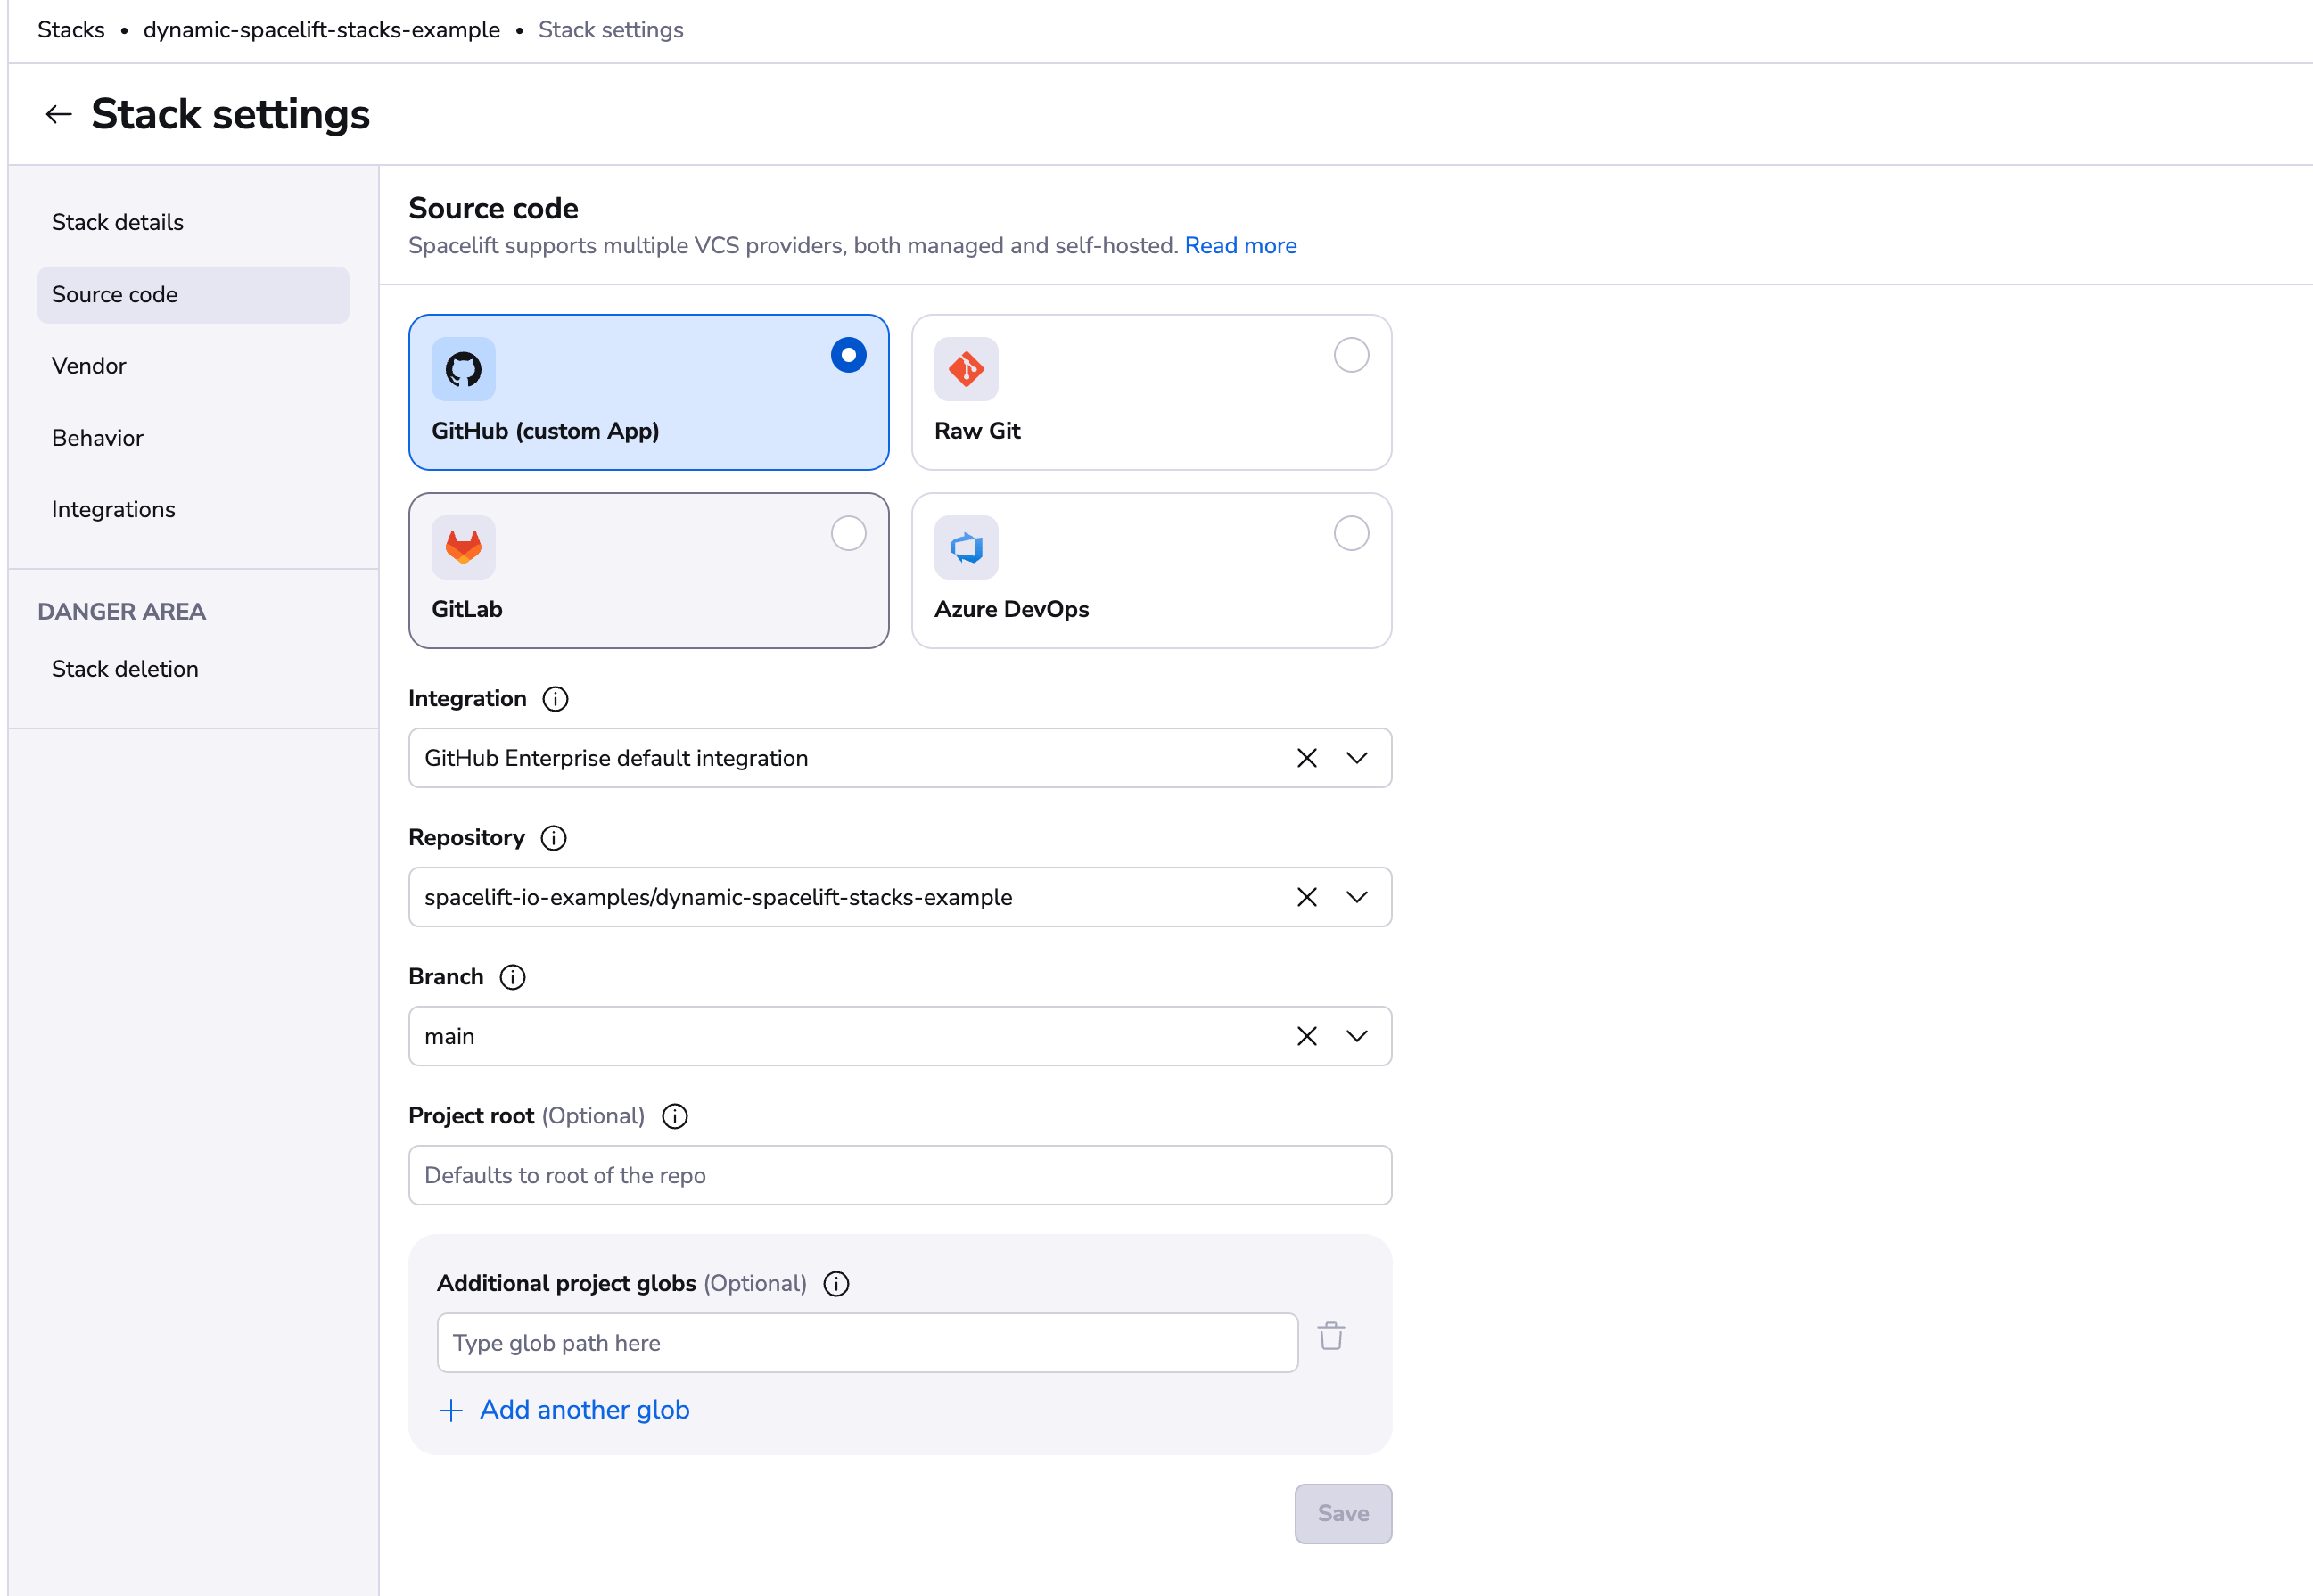Click info icon next to Repository label
Viewport: 2313px width, 1596px height.
553,838
